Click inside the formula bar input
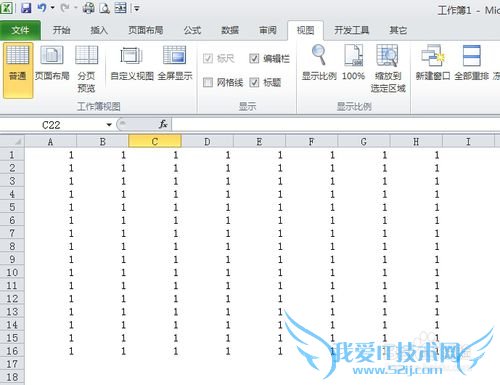The image size is (500, 385). coord(336,125)
